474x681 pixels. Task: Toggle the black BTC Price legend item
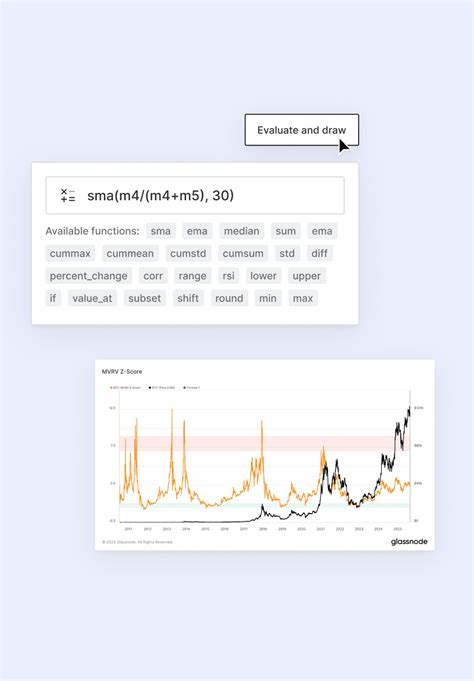[x=162, y=387]
